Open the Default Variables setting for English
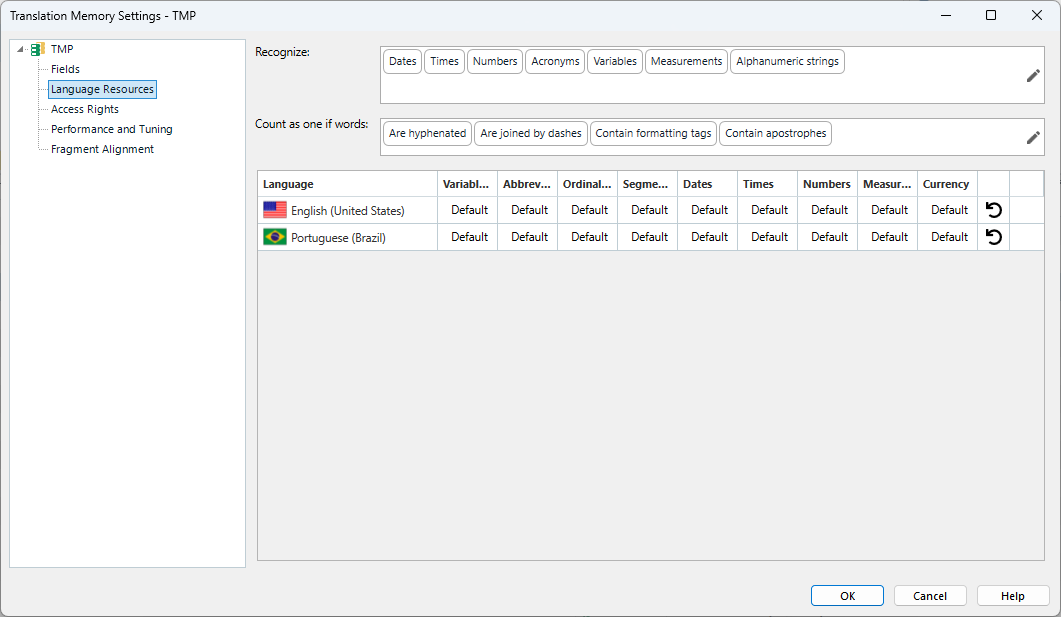The width and height of the screenshot is (1061, 617). tap(467, 209)
